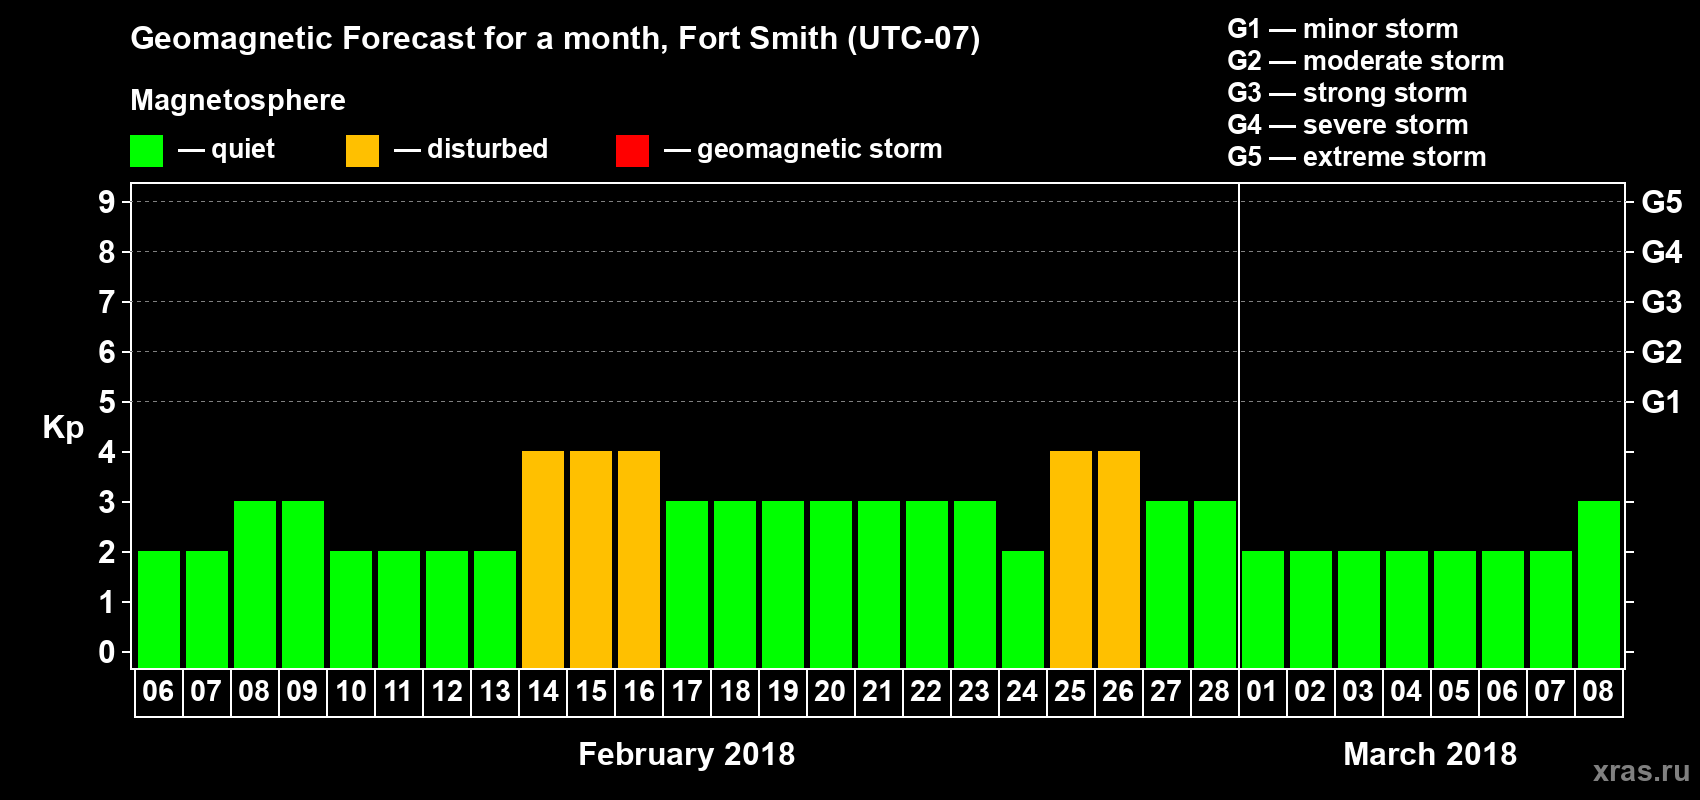The image size is (1700, 800).
Task: Click the G4 right-axis label
Action: pyautogui.click(x=1662, y=252)
